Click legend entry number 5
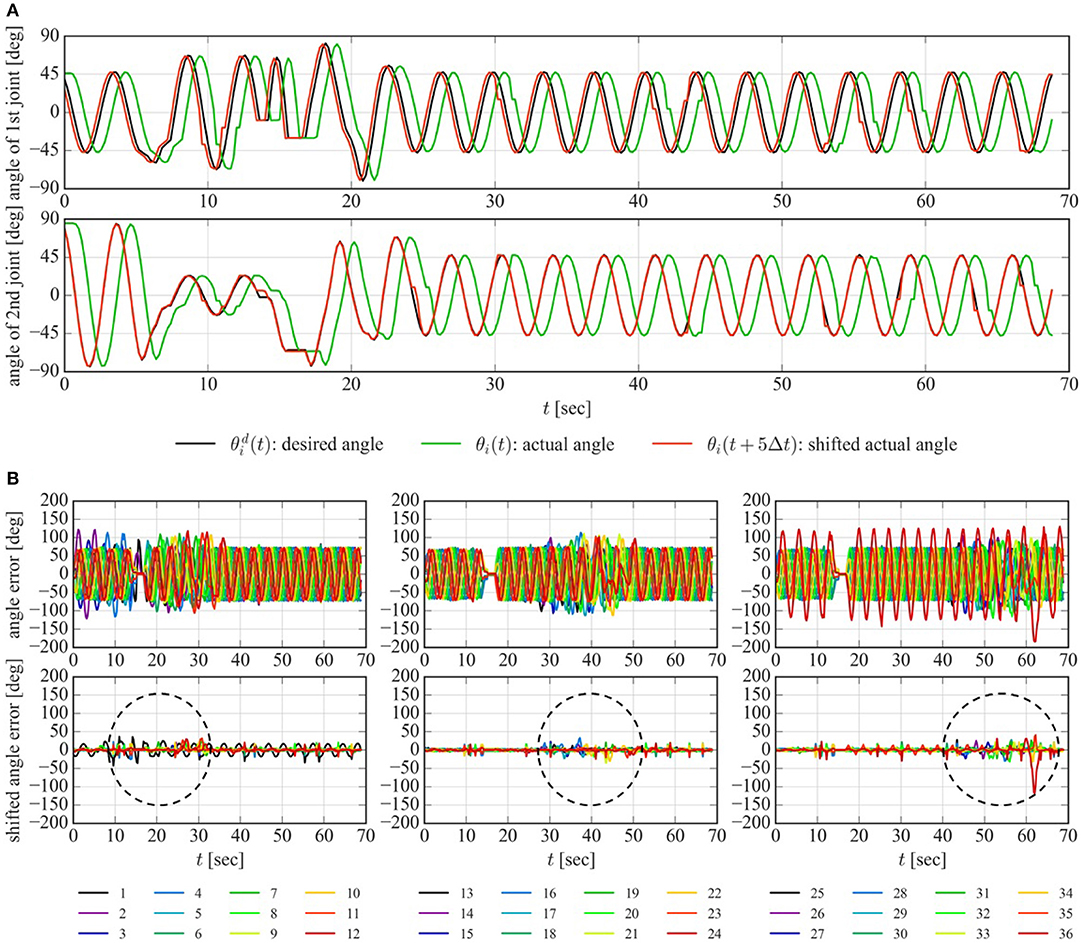Image resolution: width=1084 pixels, height=943 pixels. click(x=198, y=913)
